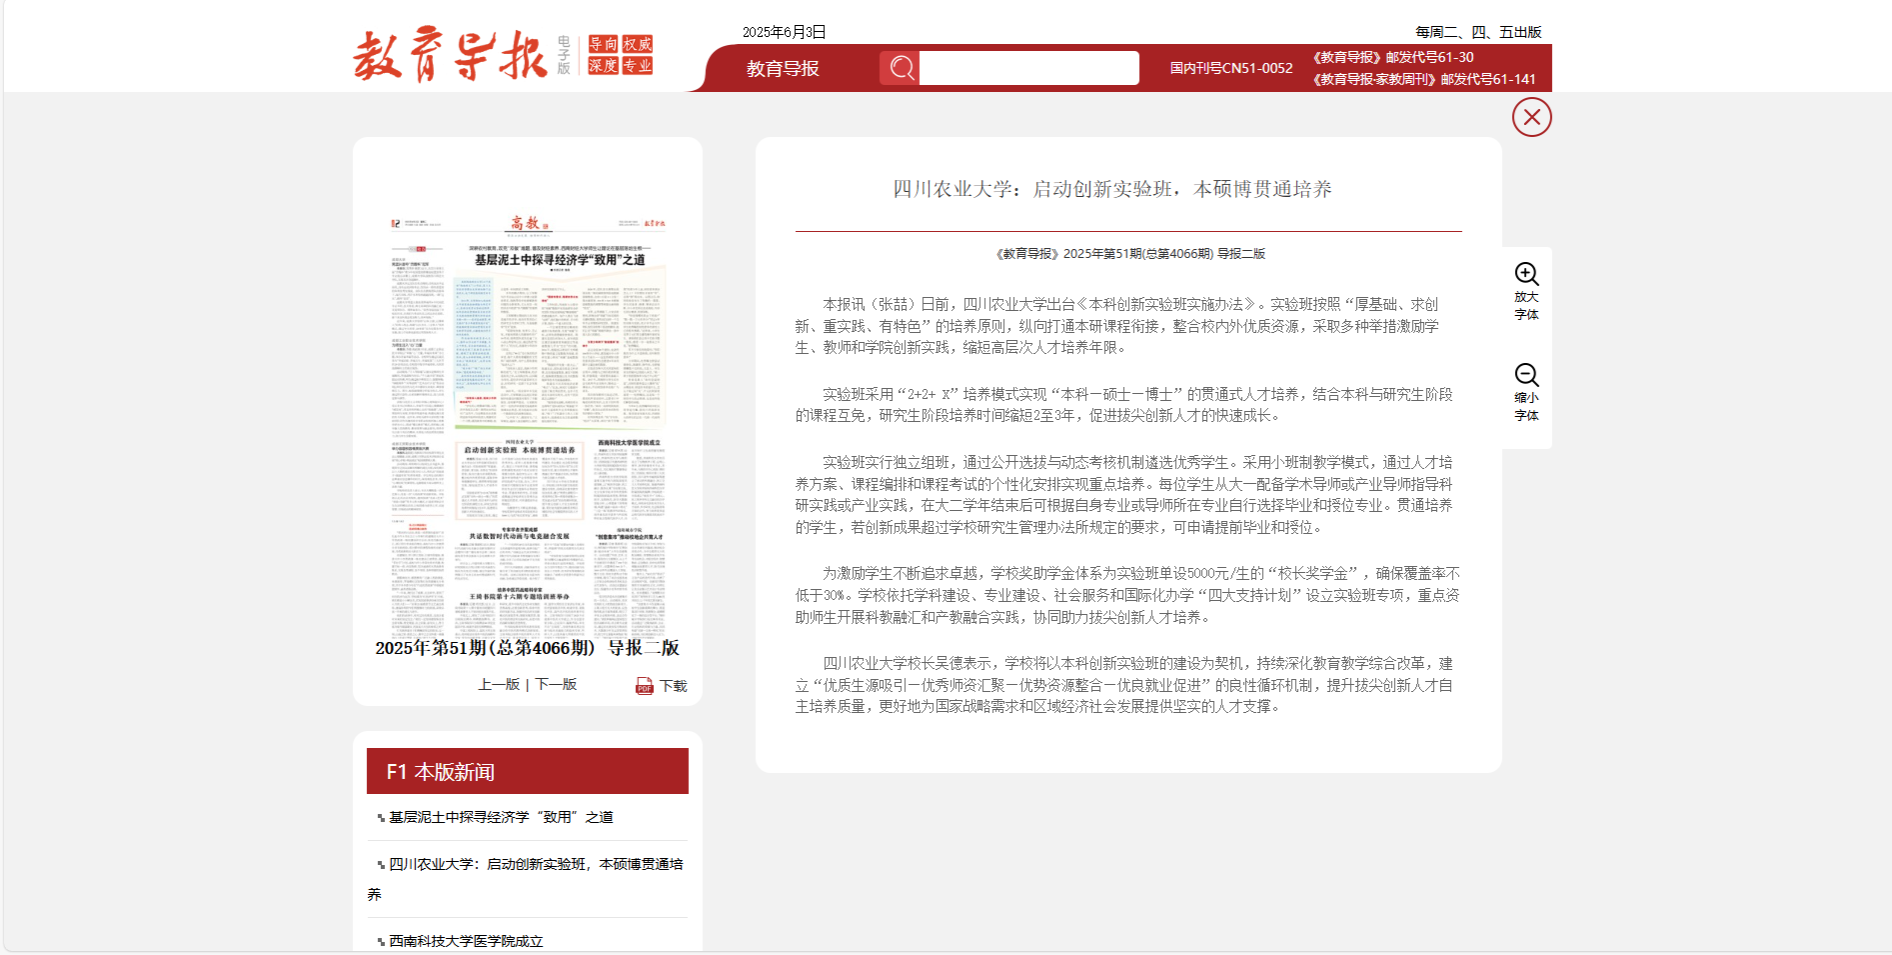Viewport: 1892px width, 955px height.
Task: Go to next page via 下一版
Action: (x=556, y=685)
